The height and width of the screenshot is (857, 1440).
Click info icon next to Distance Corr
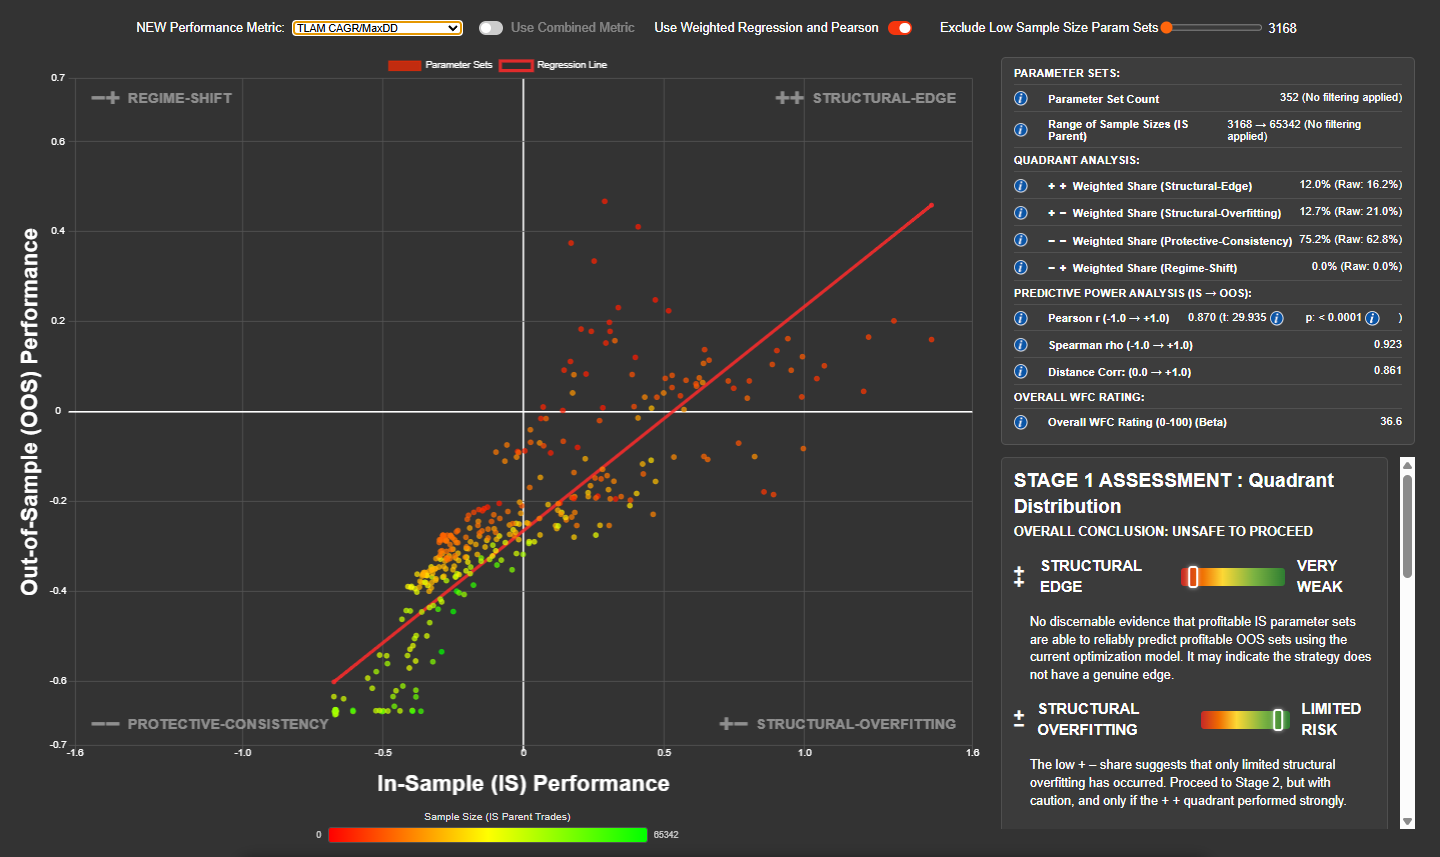(1021, 372)
